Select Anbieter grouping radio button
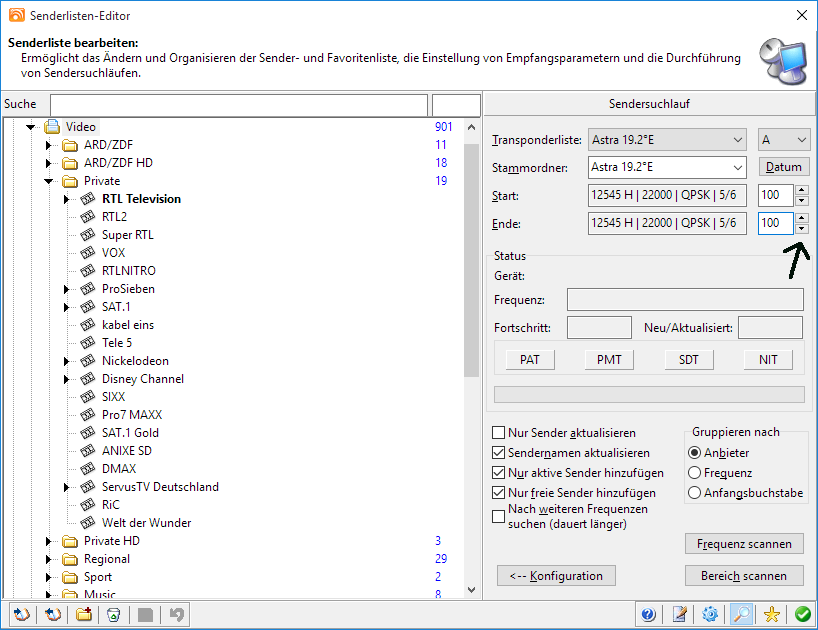The width and height of the screenshot is (818, 630). tap(694, 453)
